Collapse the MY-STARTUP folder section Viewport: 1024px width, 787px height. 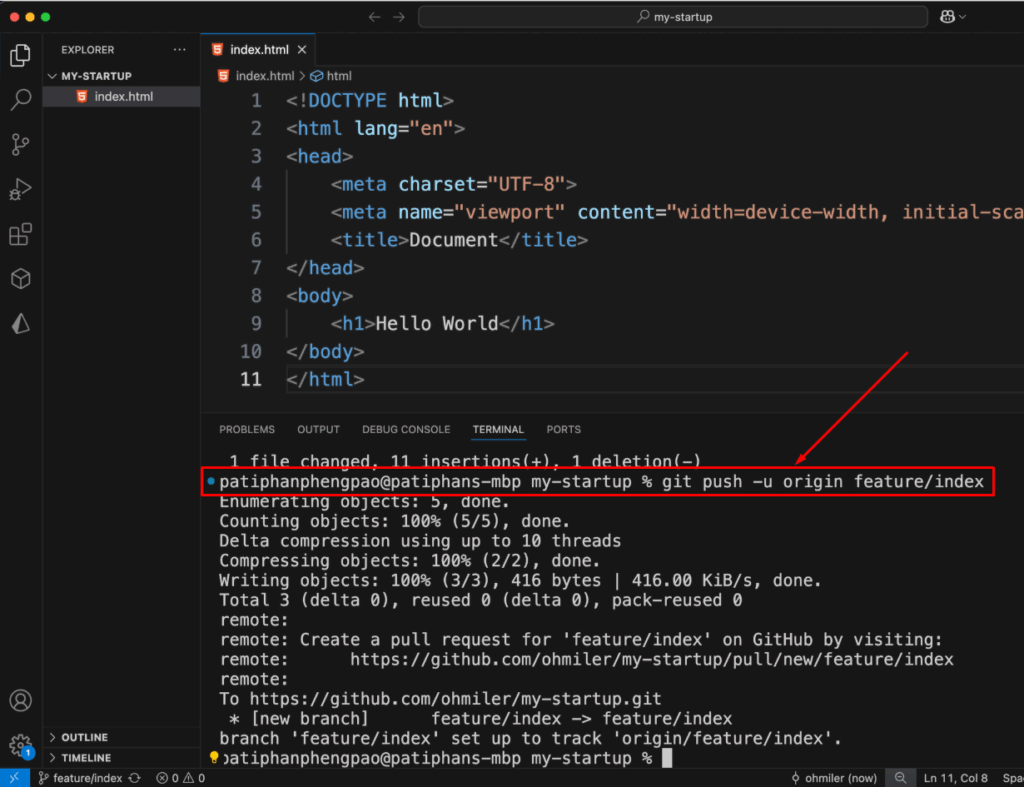(x=95, y=76)
